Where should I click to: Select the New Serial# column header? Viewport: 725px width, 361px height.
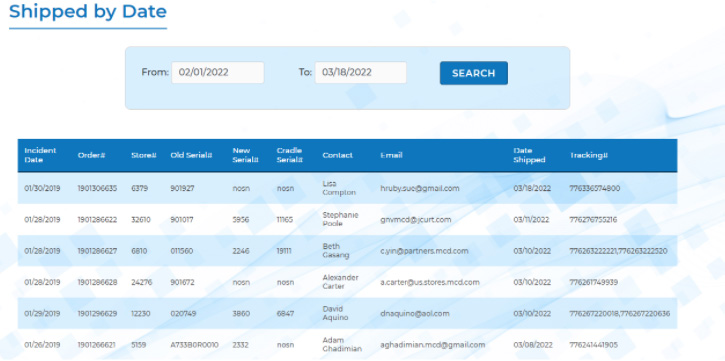[x=246, y=155]
